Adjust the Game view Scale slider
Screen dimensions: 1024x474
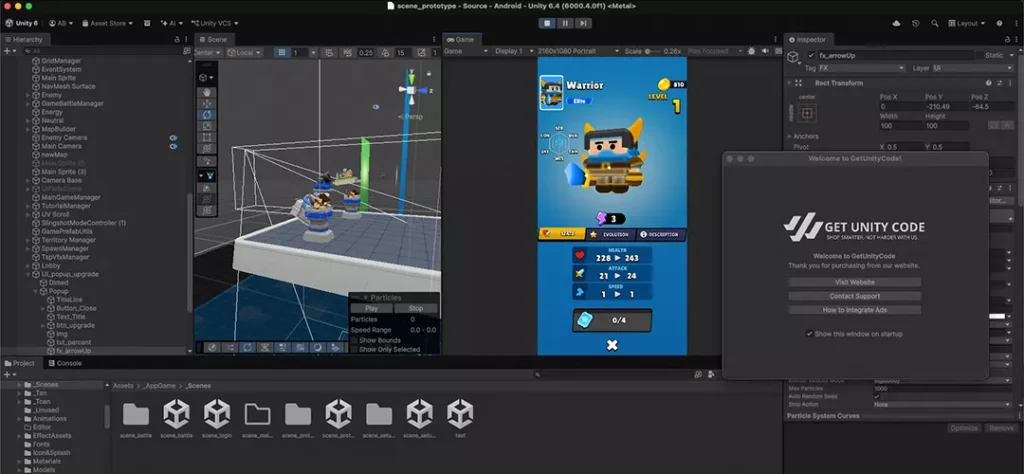654,51
